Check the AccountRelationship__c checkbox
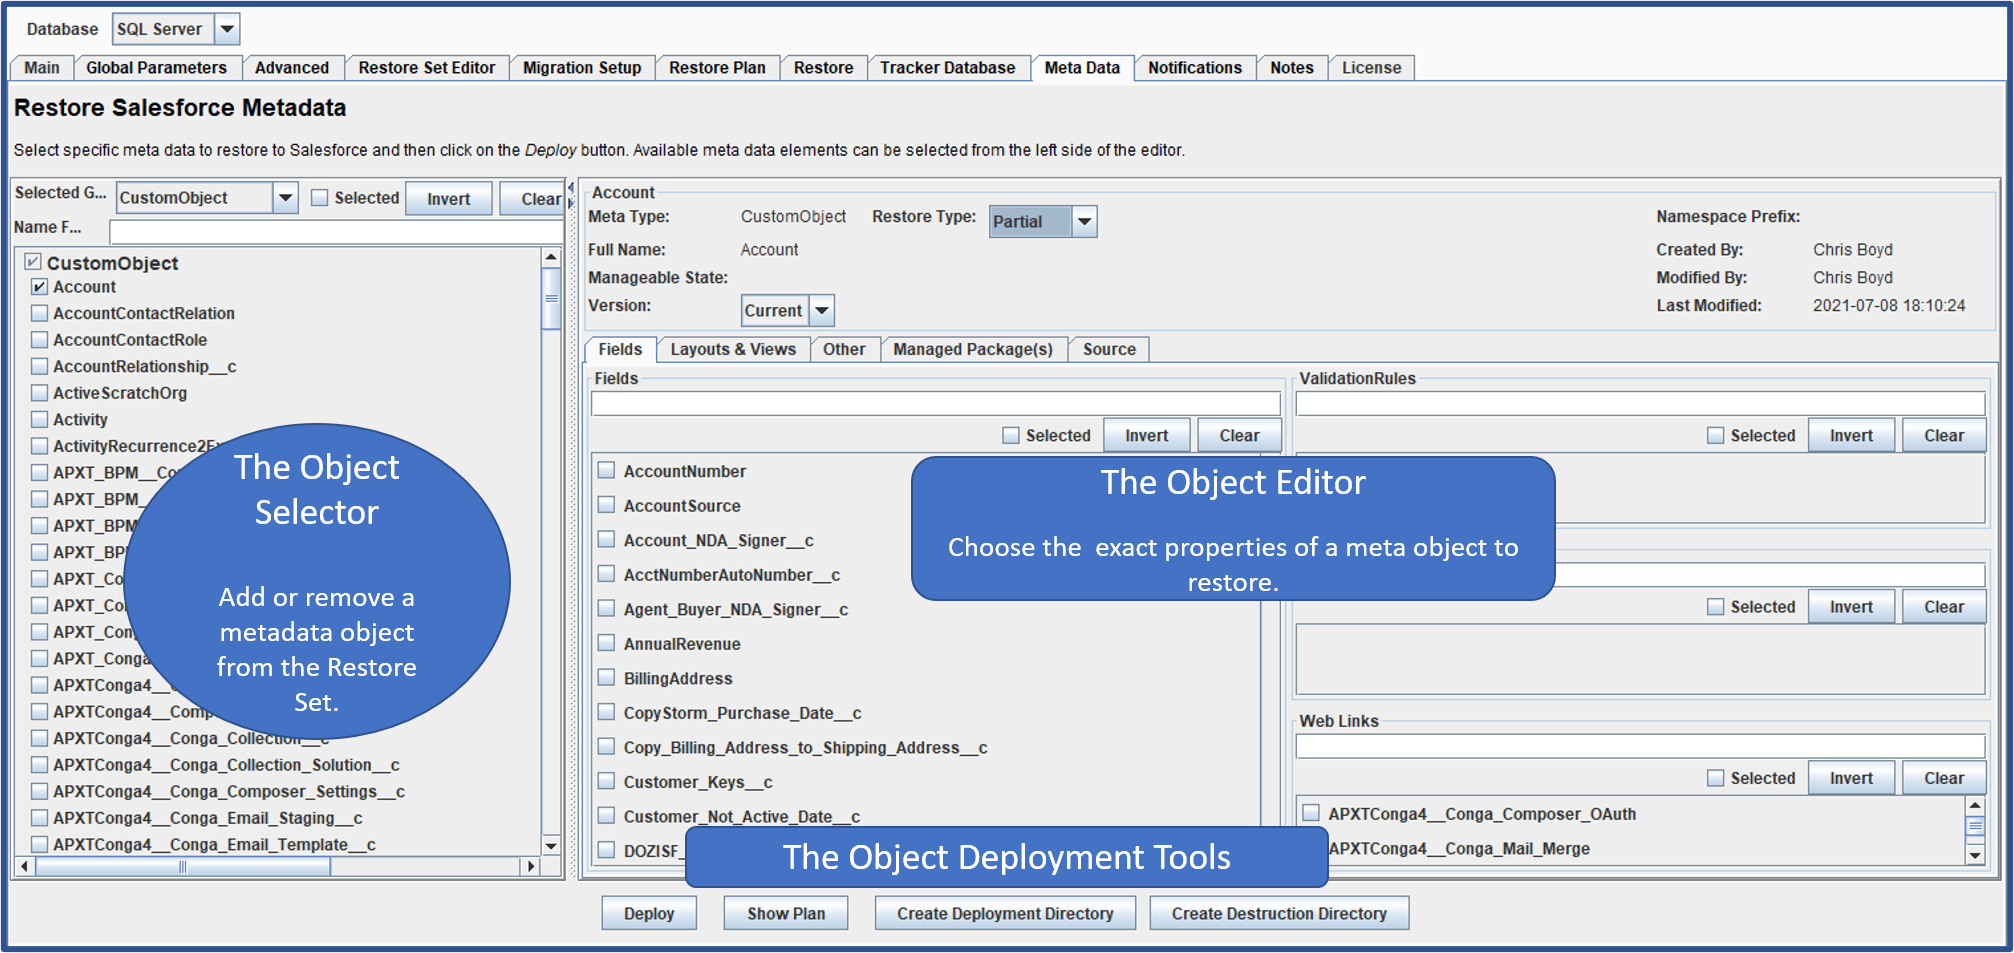This screenshot has height=953, width=2014. click(40, 366)
